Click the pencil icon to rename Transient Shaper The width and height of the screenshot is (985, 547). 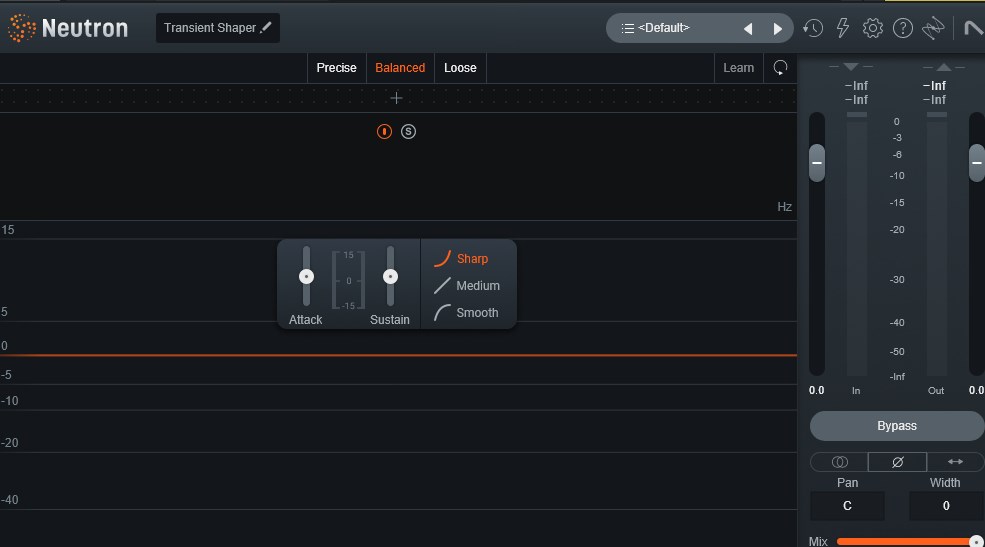pyautogui.click(x=266, y=28)
